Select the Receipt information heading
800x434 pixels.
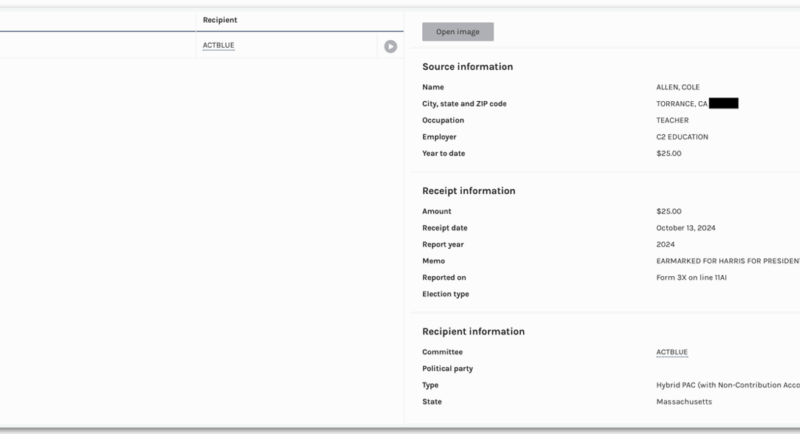click(x=468, y=191)
